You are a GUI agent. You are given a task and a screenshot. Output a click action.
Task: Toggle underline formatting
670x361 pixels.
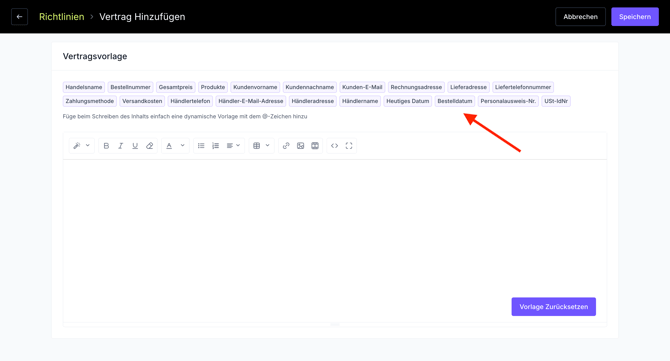point(135,146)
